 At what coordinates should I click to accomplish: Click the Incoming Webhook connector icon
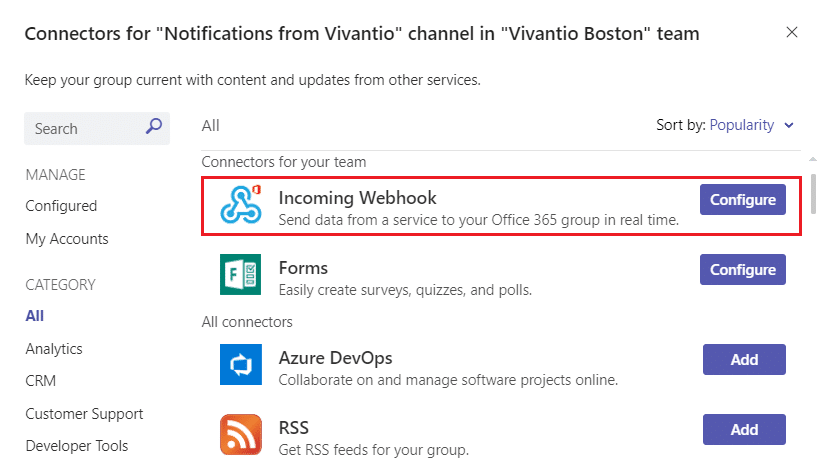coord(241,205)
